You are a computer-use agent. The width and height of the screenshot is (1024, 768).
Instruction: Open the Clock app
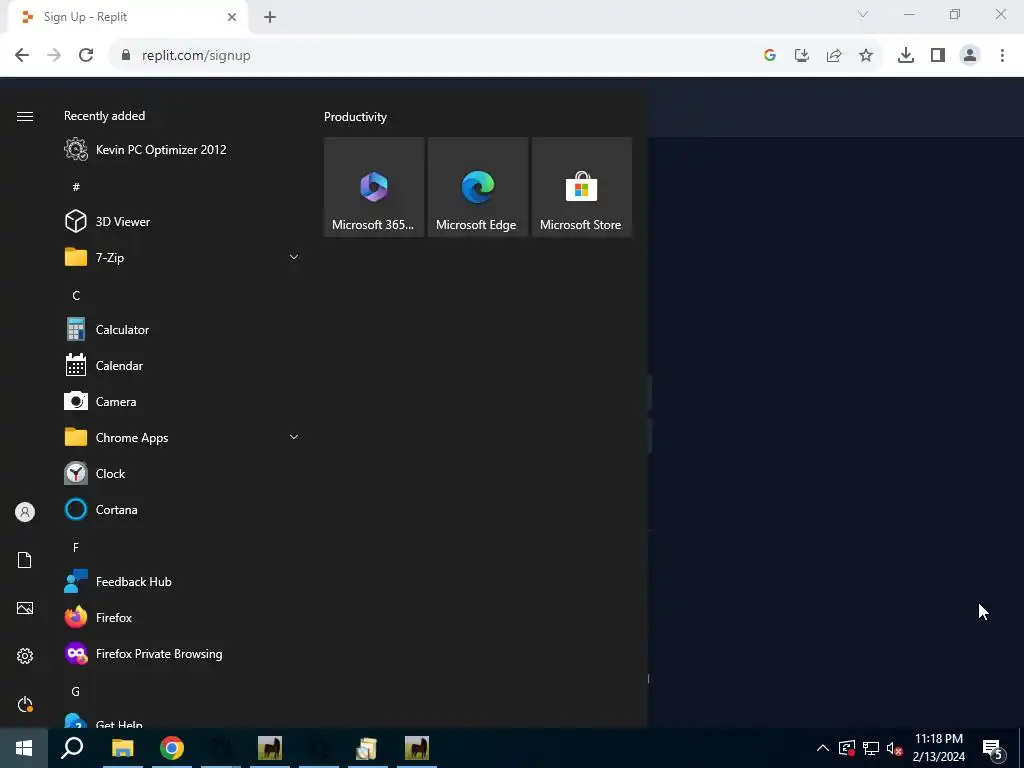tap(180, 473)
